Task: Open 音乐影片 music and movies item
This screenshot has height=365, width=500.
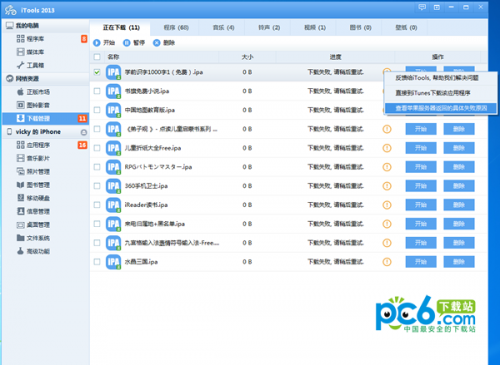Action: pos(33,158)
